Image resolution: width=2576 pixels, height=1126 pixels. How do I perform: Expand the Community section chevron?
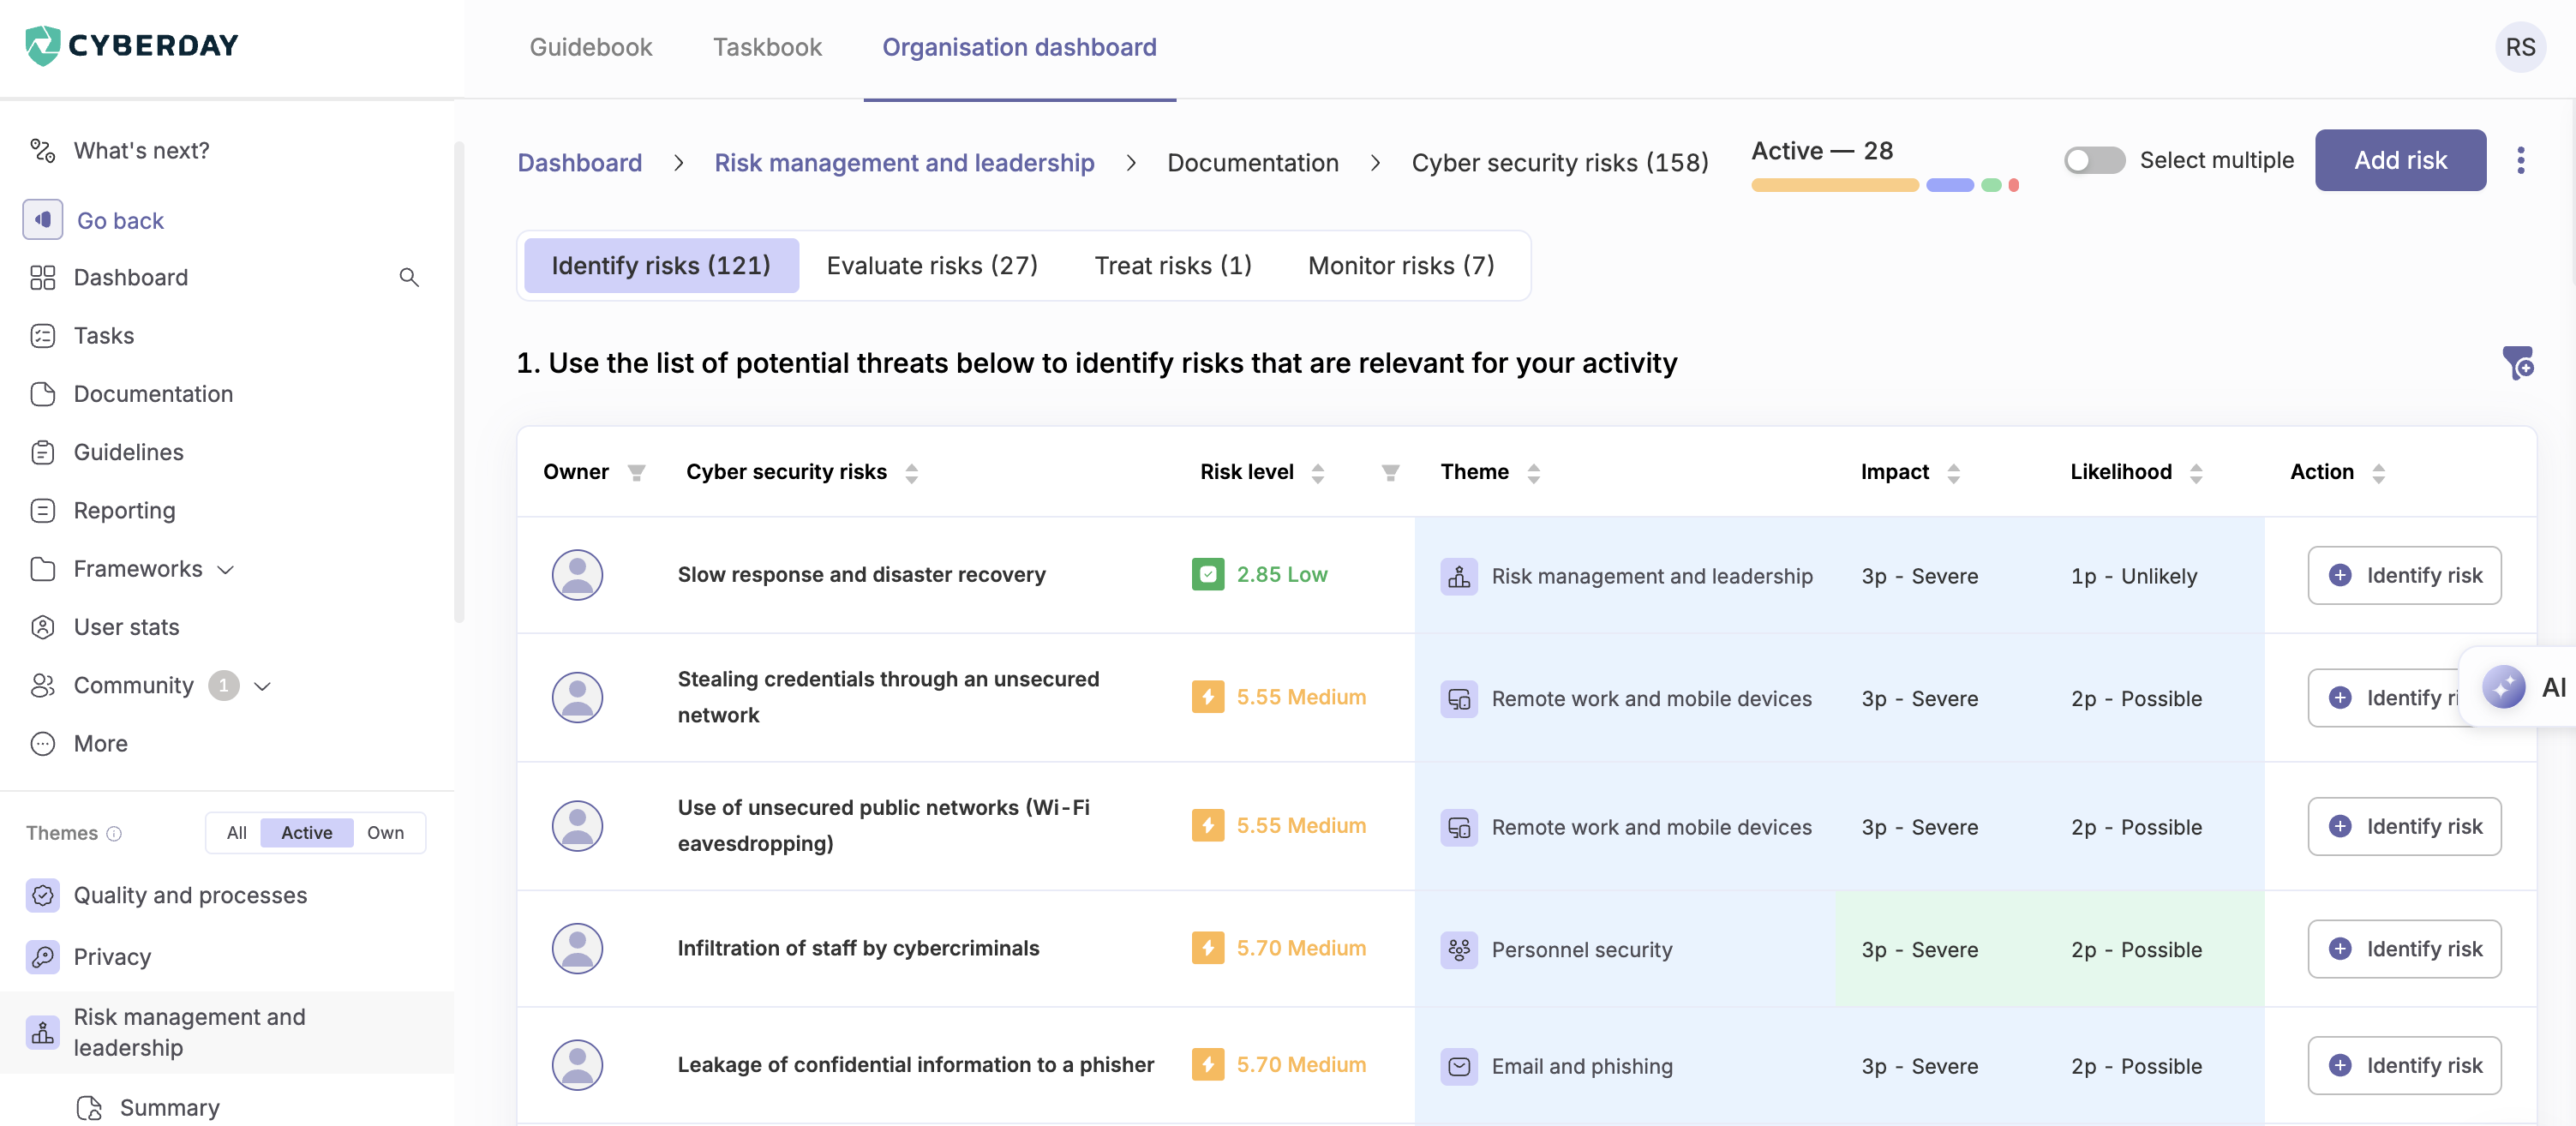click(263, 686)
